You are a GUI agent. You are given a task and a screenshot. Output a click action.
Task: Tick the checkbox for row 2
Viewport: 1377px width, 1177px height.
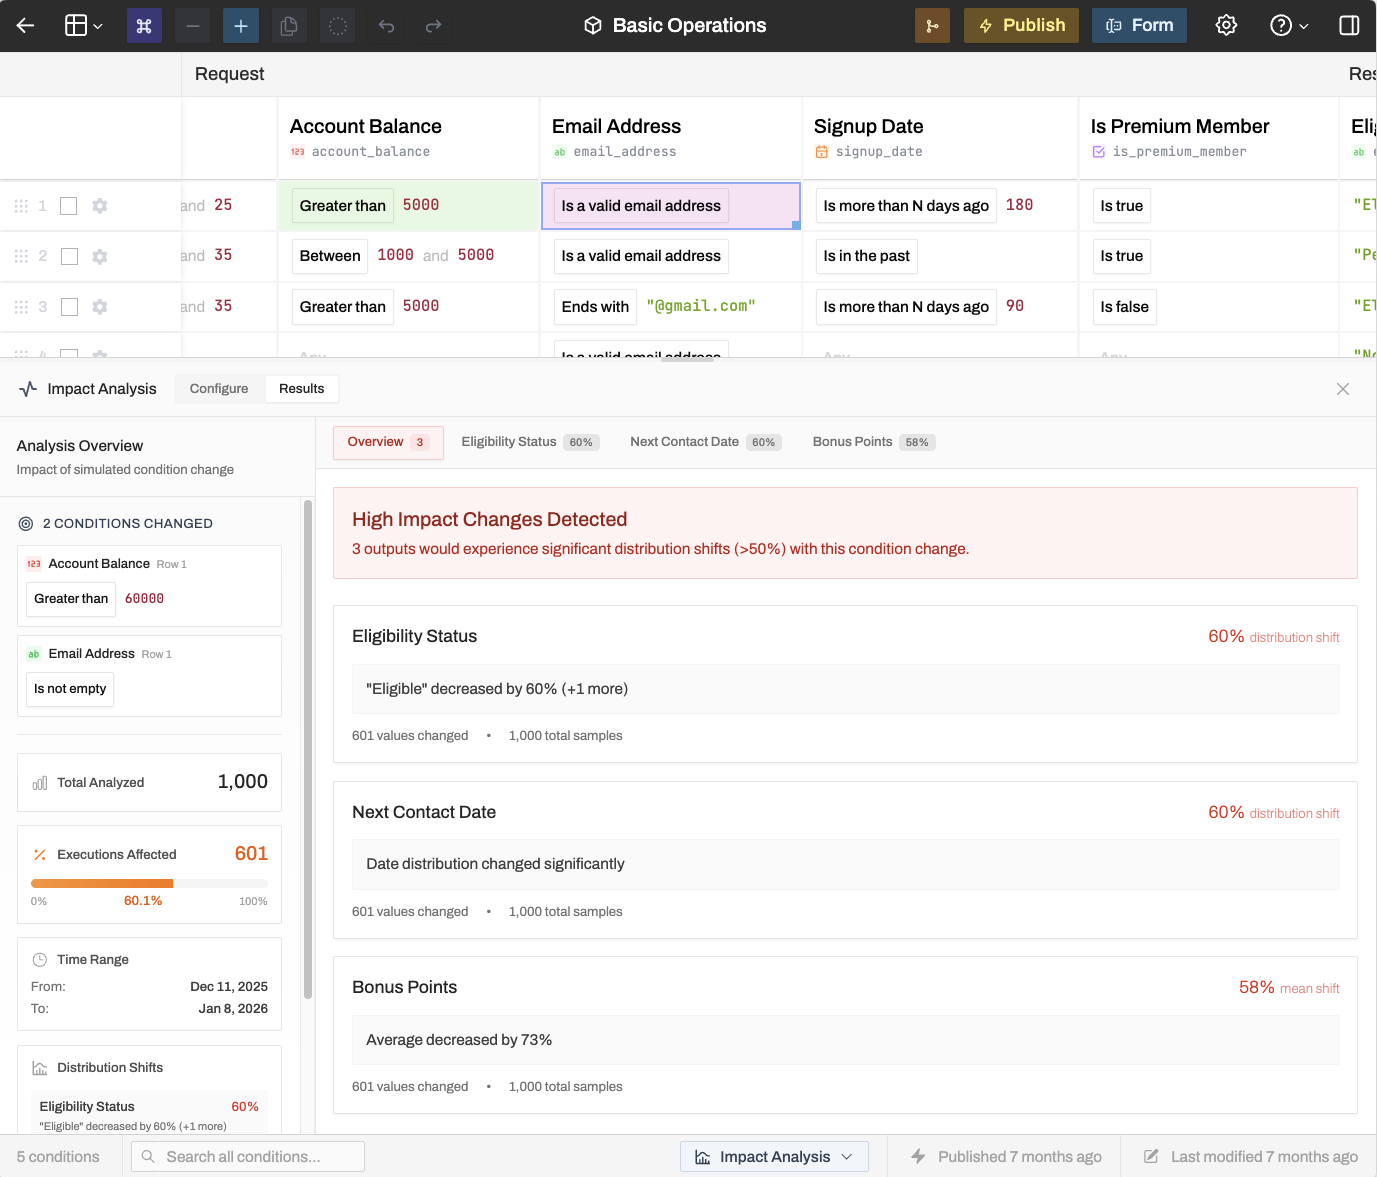tap(69, 257)
